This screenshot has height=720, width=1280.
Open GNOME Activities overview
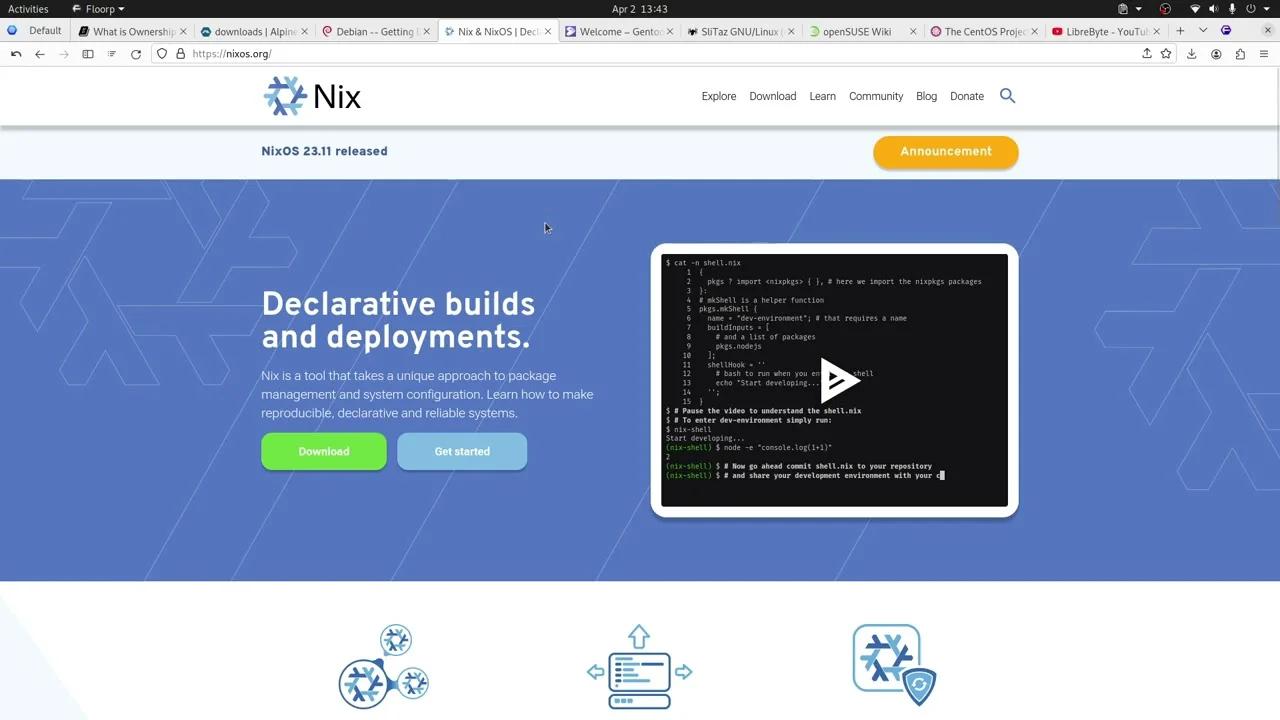pyautogui.click(x=28, y=9)
